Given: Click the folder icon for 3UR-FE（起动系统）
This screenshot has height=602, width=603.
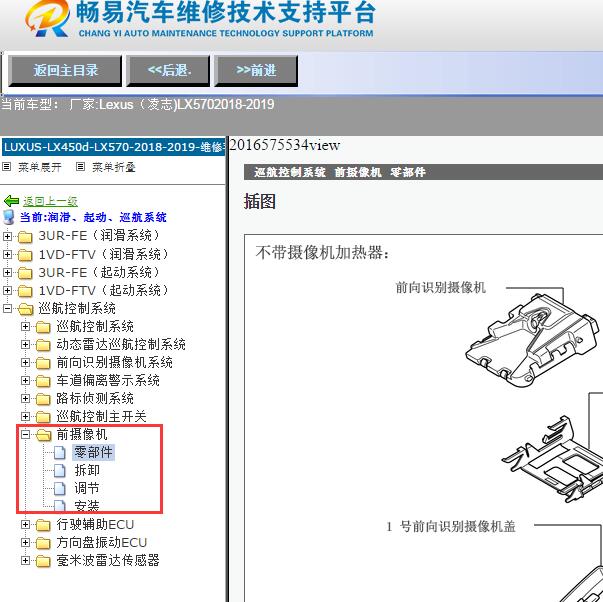Looking at the screenshot, I should tap(25, 273).
